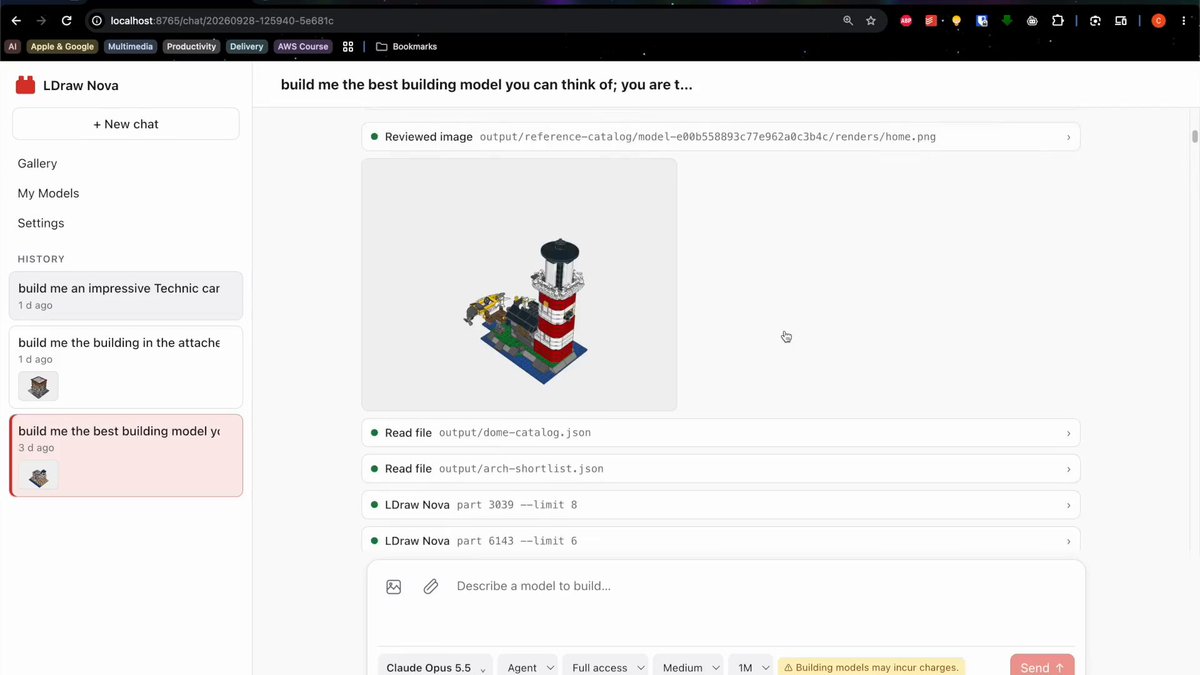Open the Bookmarks folder

[x=406, y=46]
